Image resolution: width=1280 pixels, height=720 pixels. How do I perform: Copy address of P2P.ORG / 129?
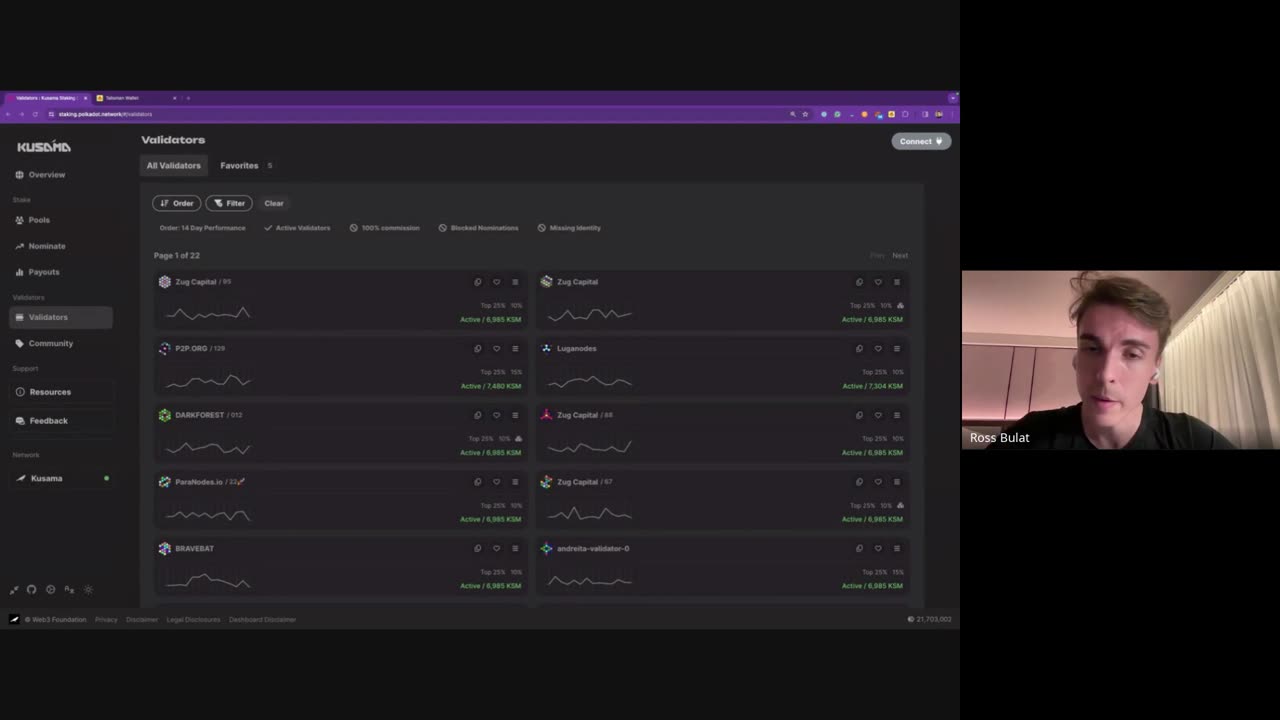(x=478, y=349)
